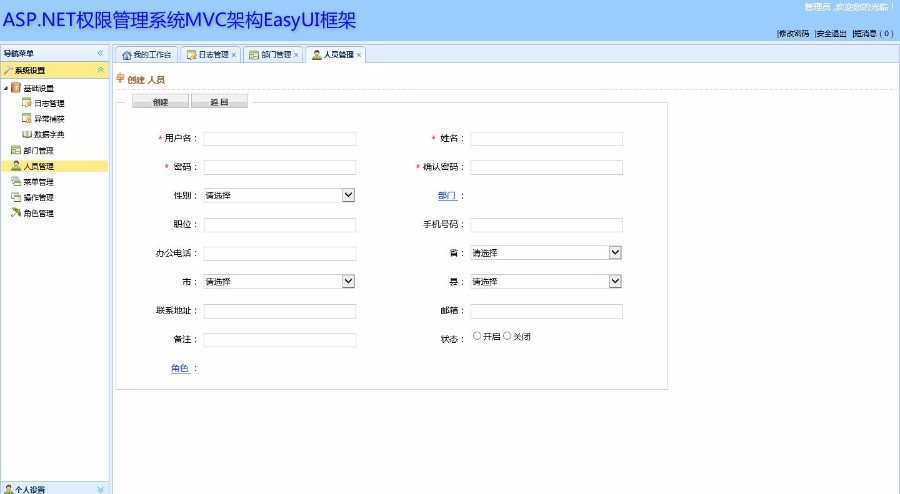Click the user icon on 人员管理 tab

click(x=316, y=55)
